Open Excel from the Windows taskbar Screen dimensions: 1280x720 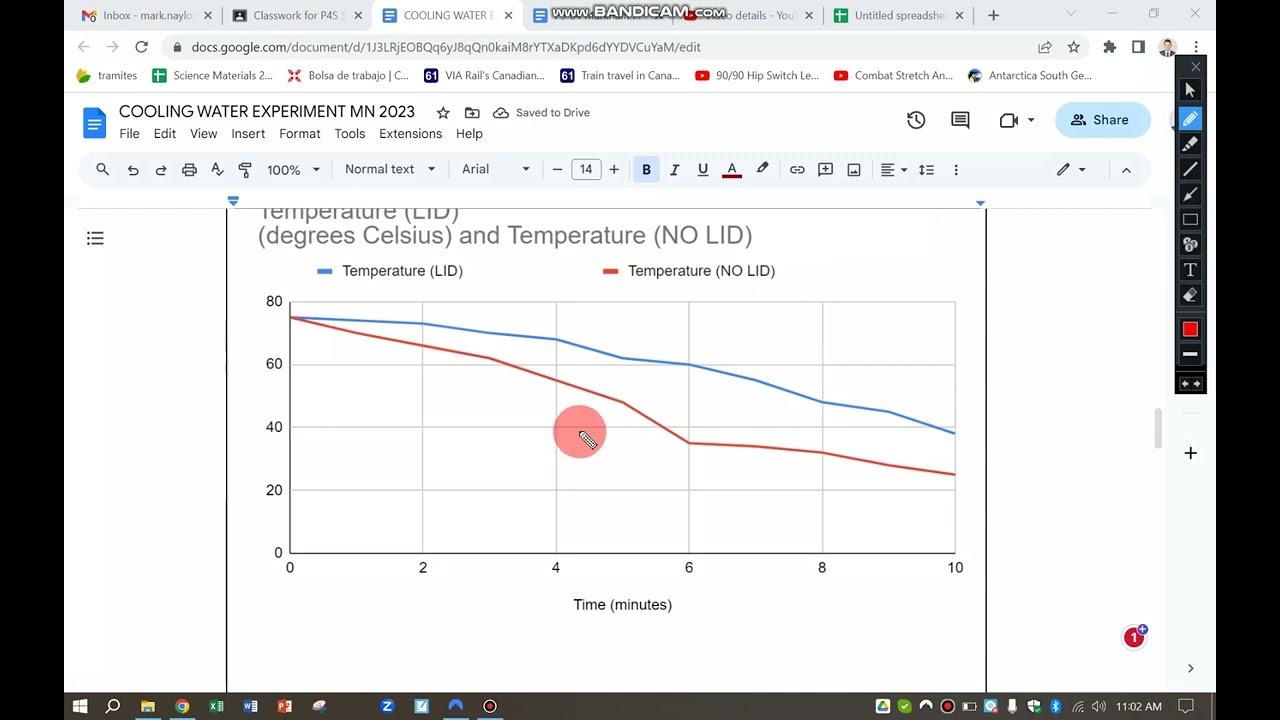216,706
